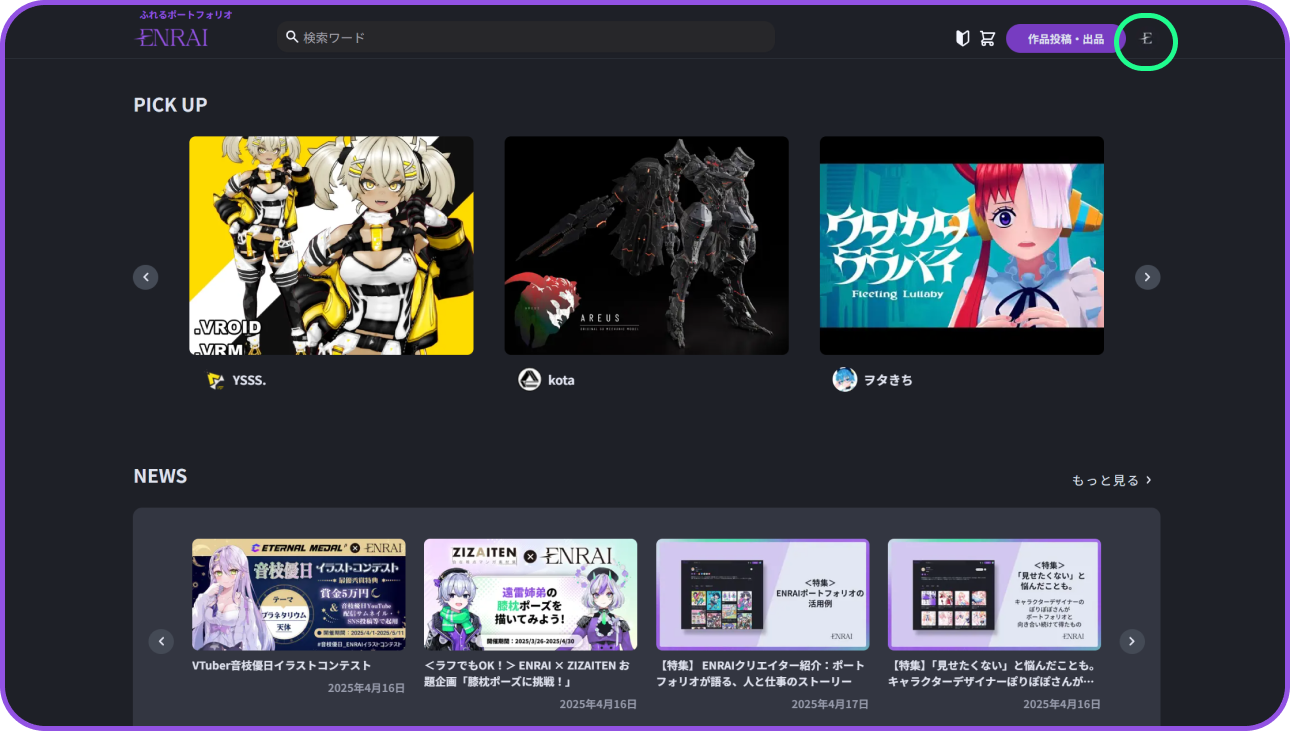Read the キャラクターデザイナーぽりぽぽさん headline
This screenshot has height=731, width=1290.
992,674
